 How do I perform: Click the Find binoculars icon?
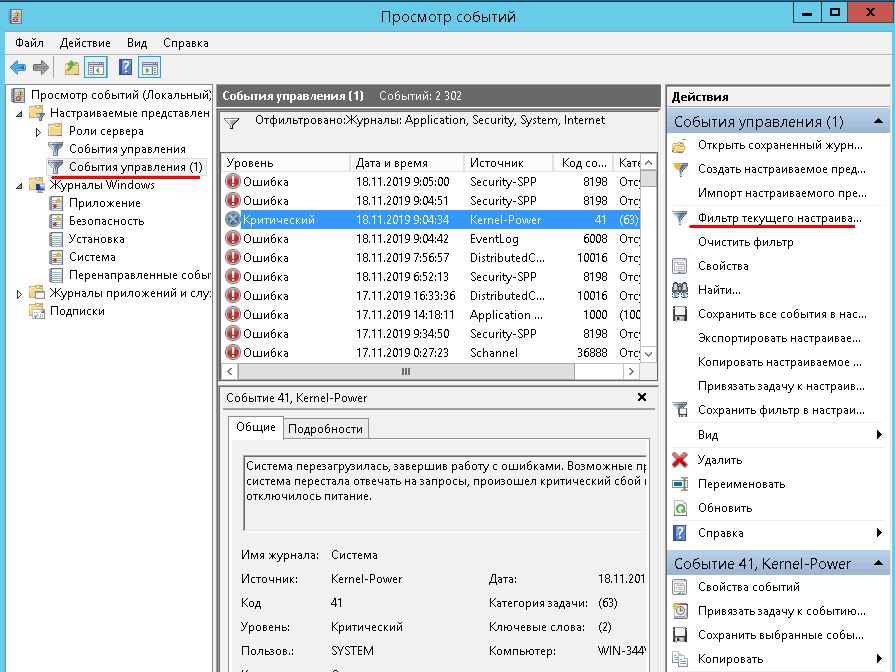click(680, 290)
